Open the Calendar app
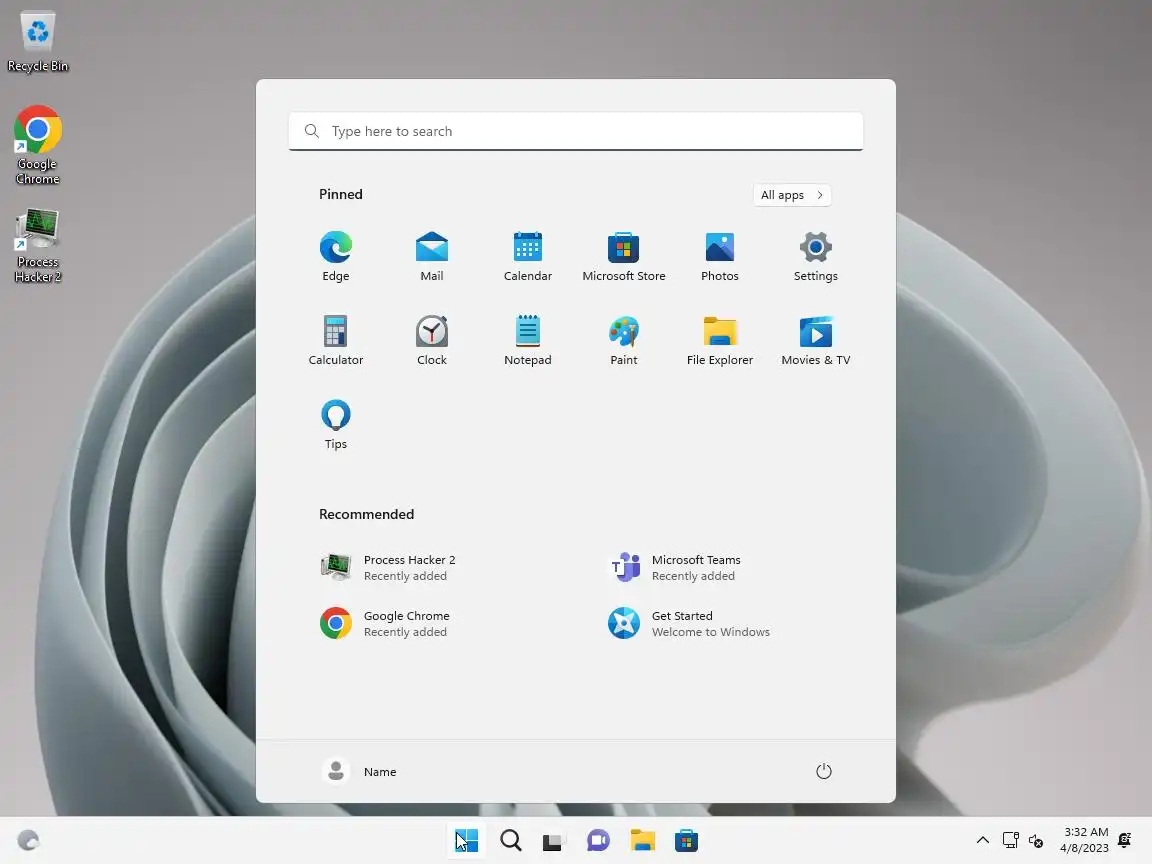 528,256
